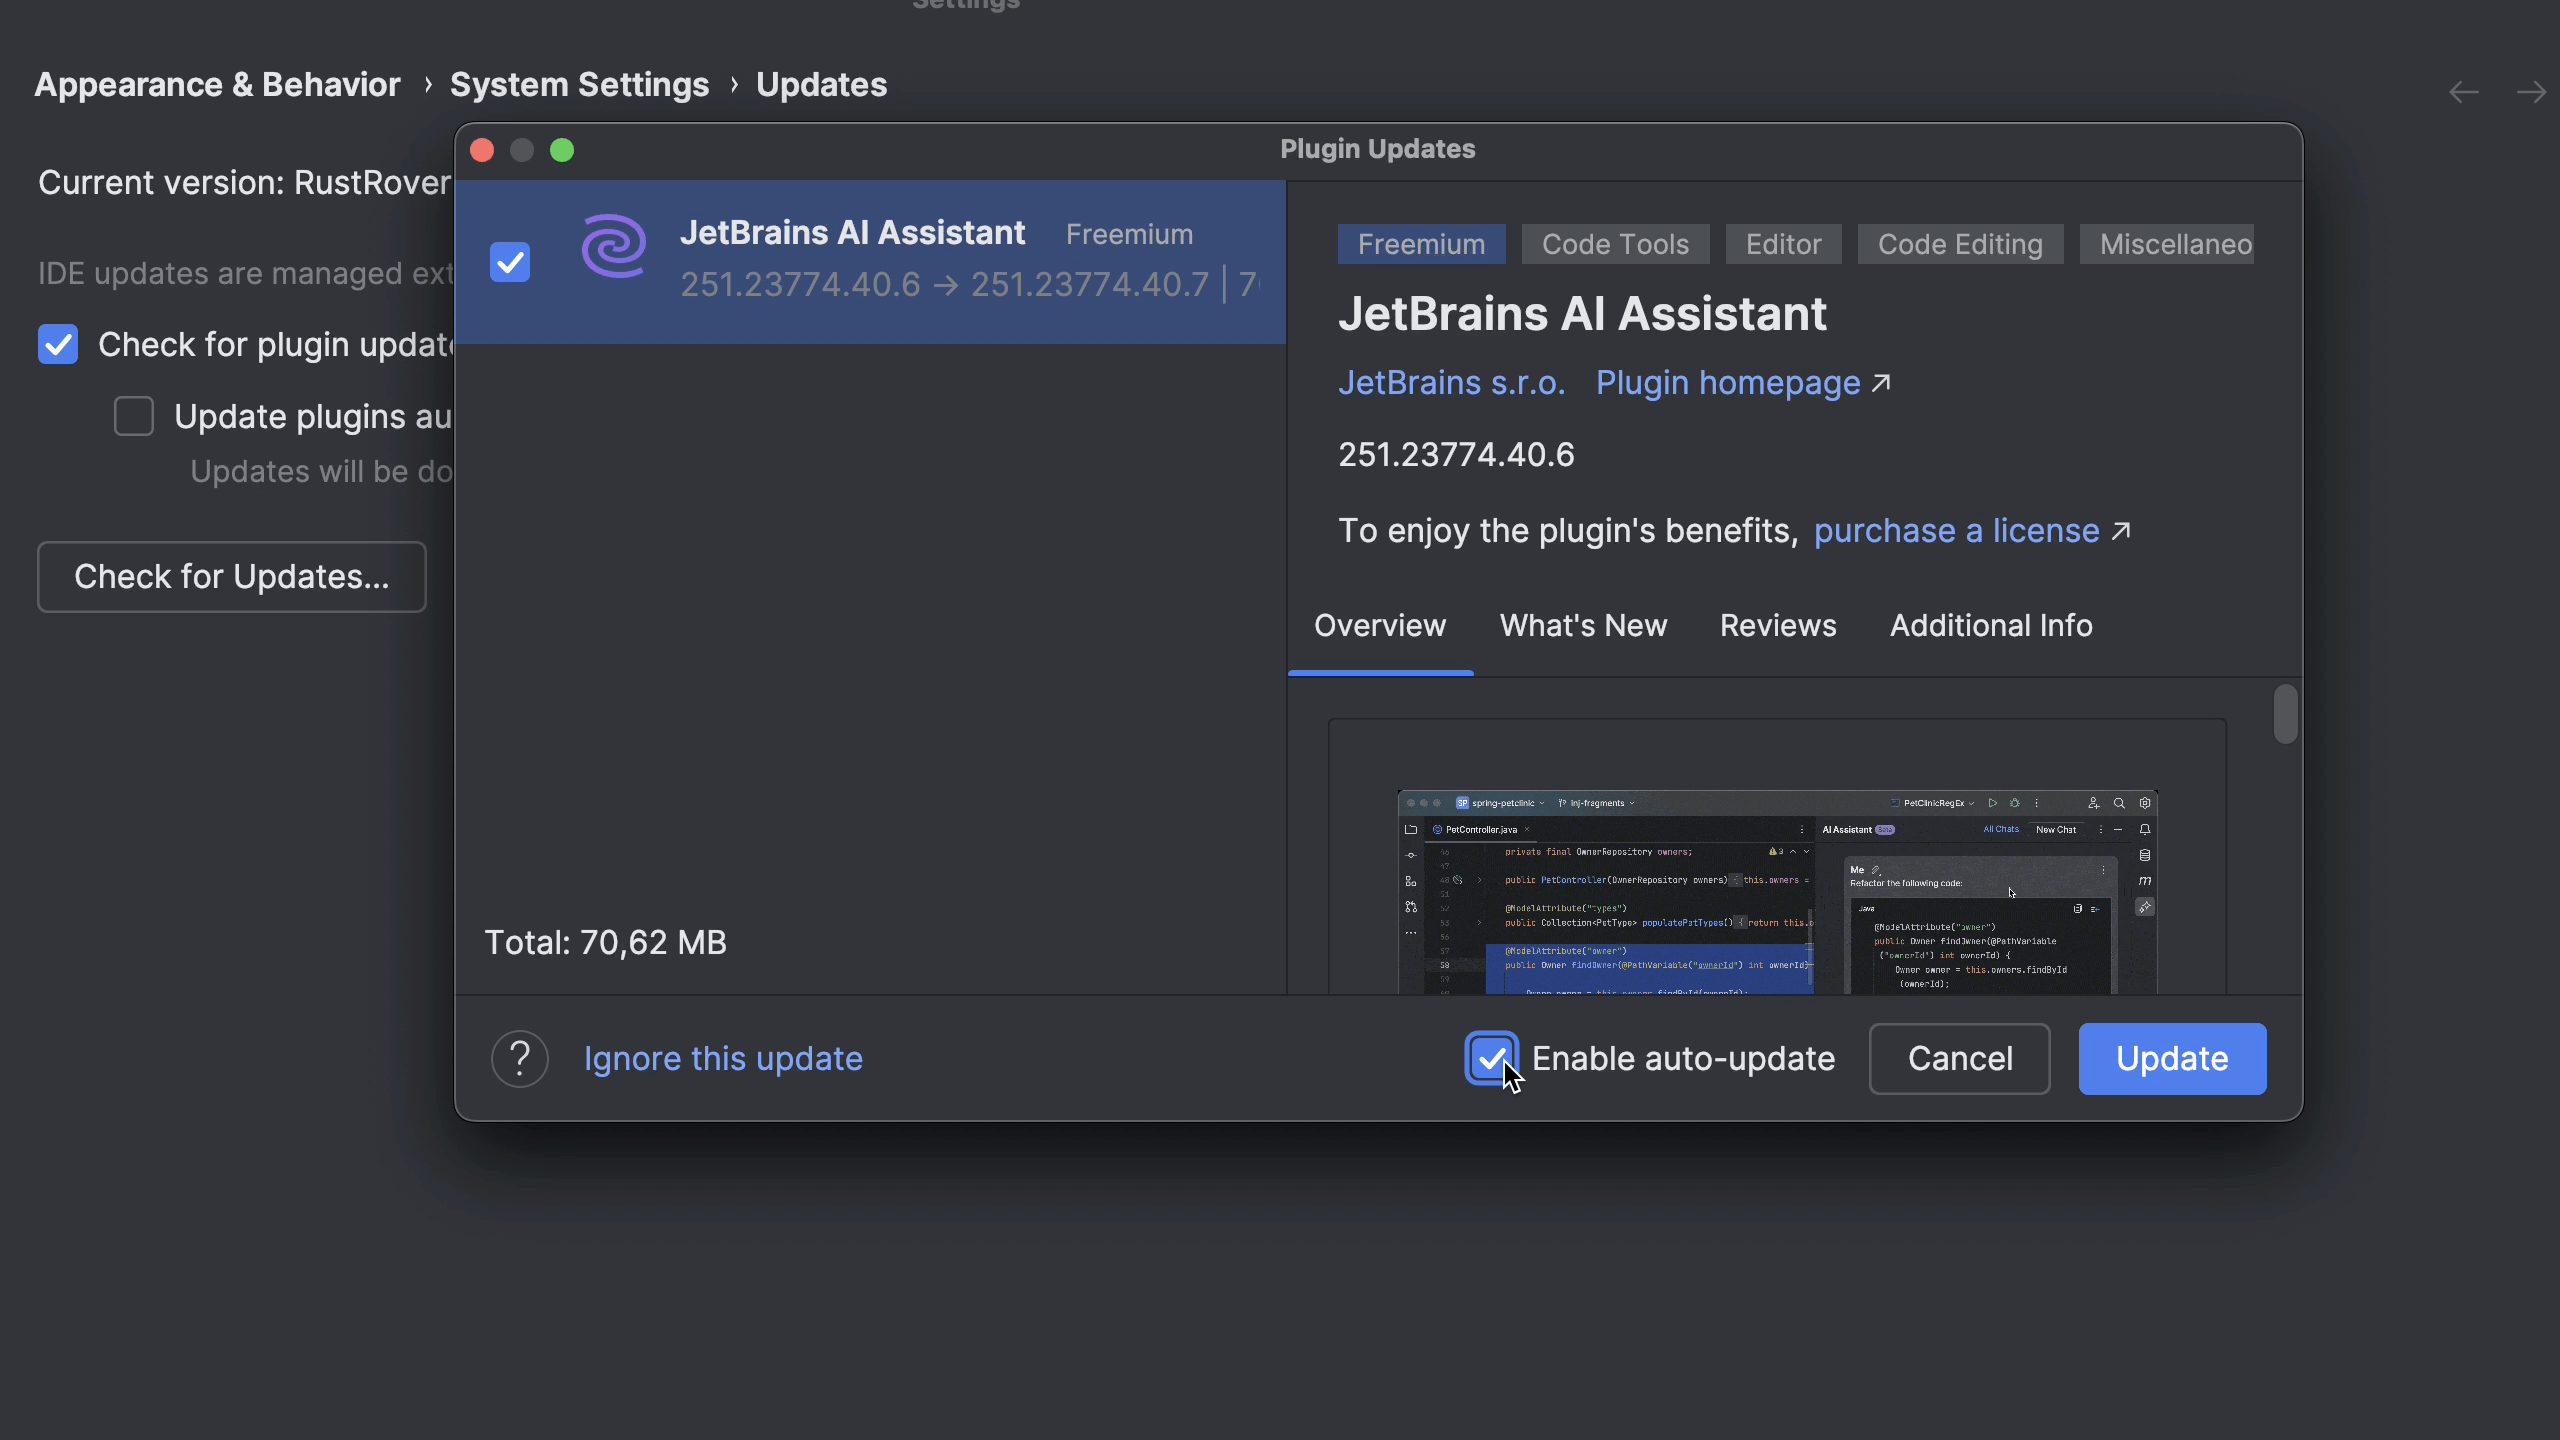Click the JetBrains AI Assistant plugin logo
This screenshot has height=1440, width=2560.
(614, 247)
